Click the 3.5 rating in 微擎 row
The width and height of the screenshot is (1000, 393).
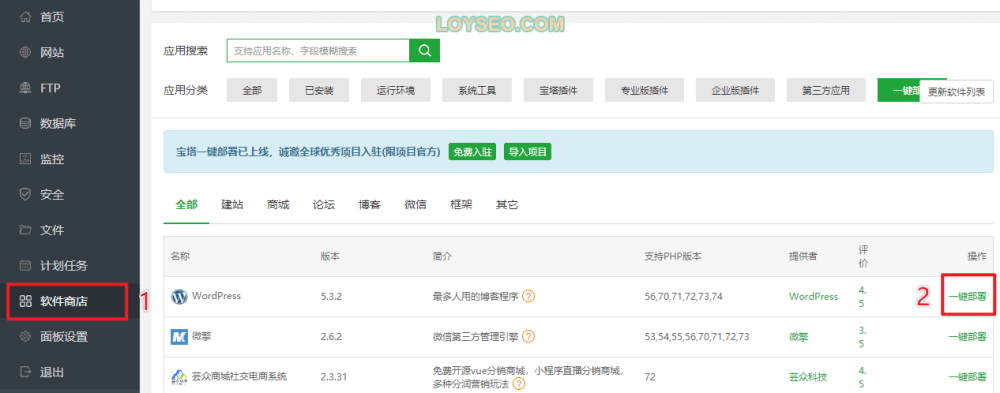point(862,336)
